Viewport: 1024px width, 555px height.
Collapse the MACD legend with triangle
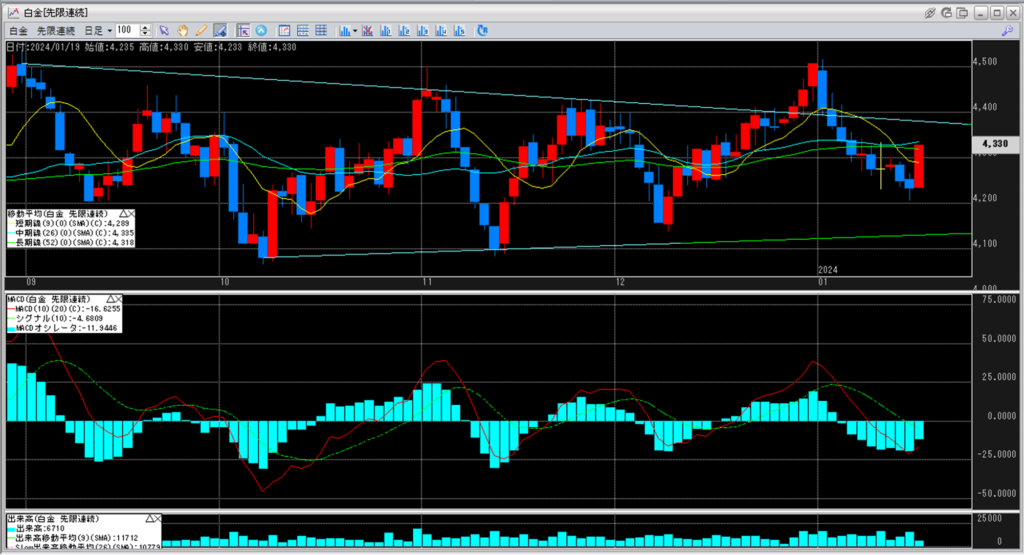click(x=110, y=299)
